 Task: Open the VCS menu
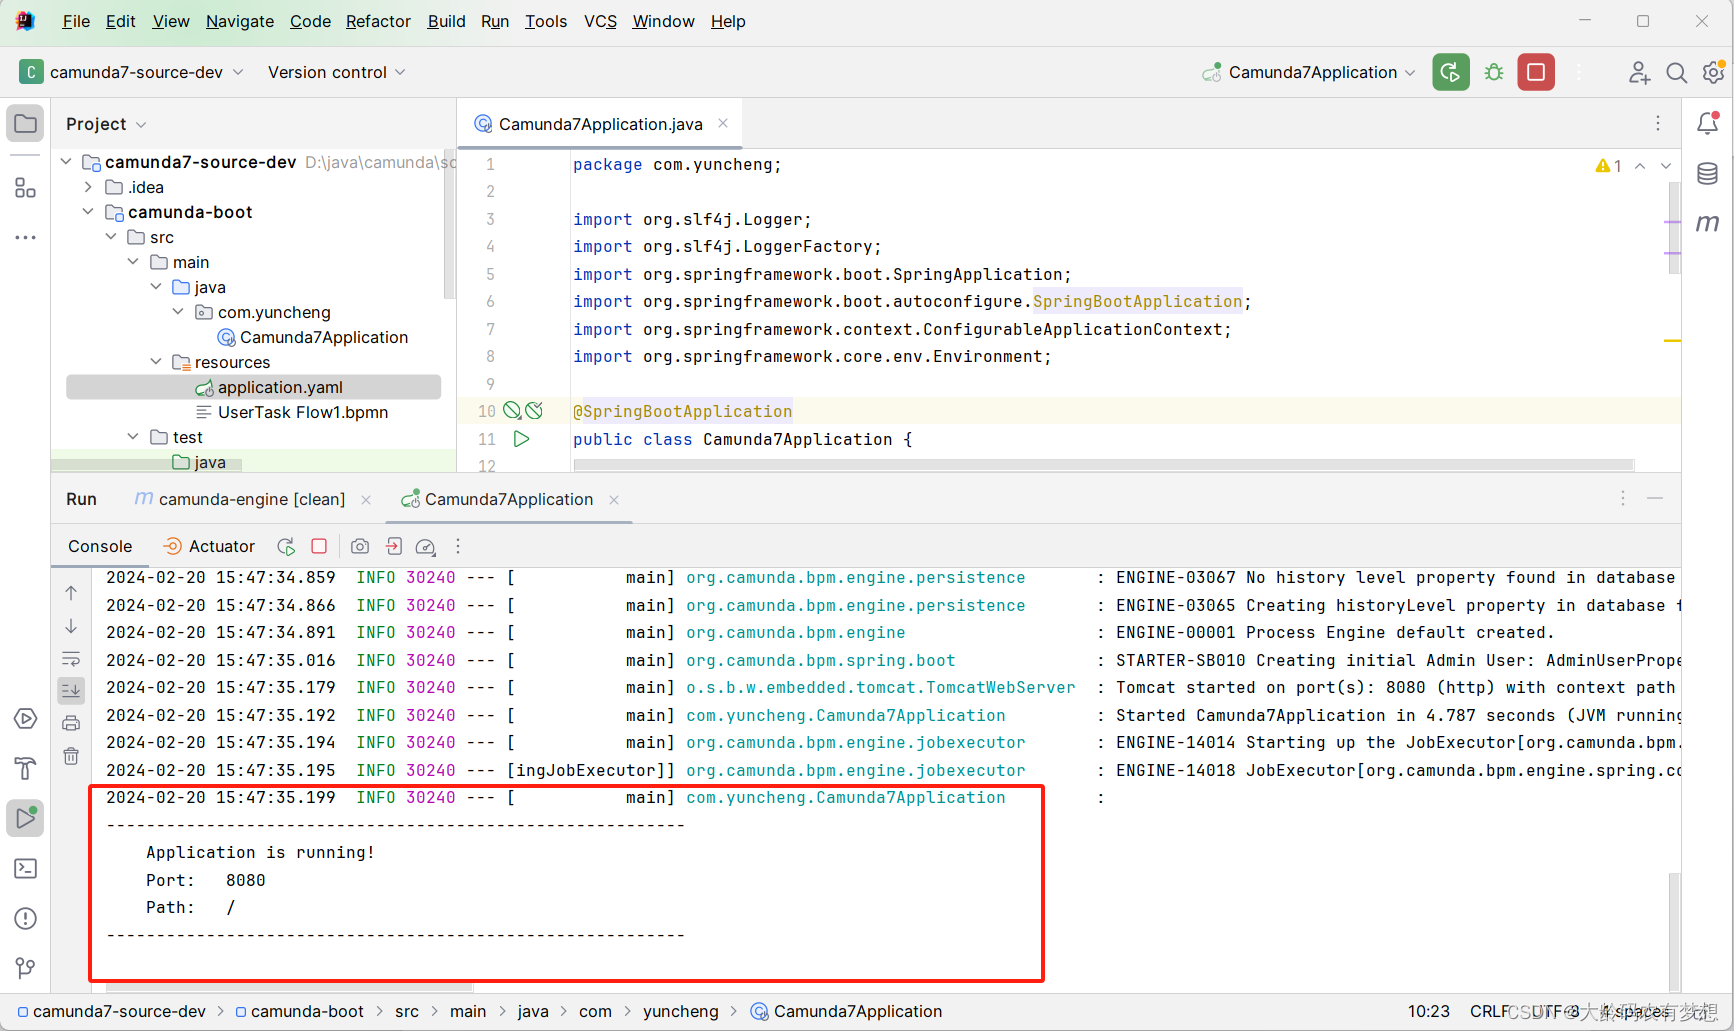pyautogui.click(x=600, y=21)
